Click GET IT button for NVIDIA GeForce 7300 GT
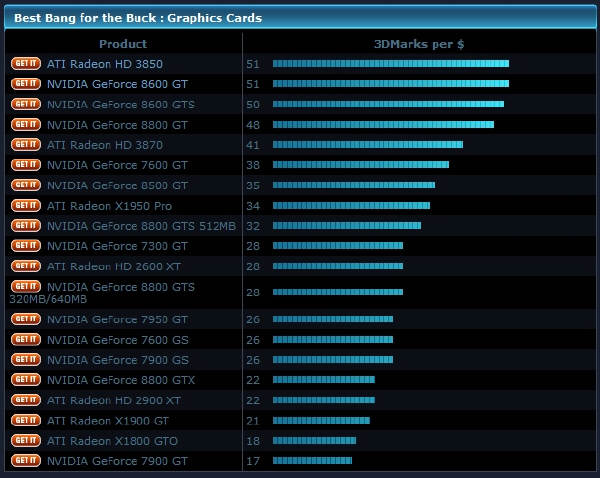 click(26, 245)
